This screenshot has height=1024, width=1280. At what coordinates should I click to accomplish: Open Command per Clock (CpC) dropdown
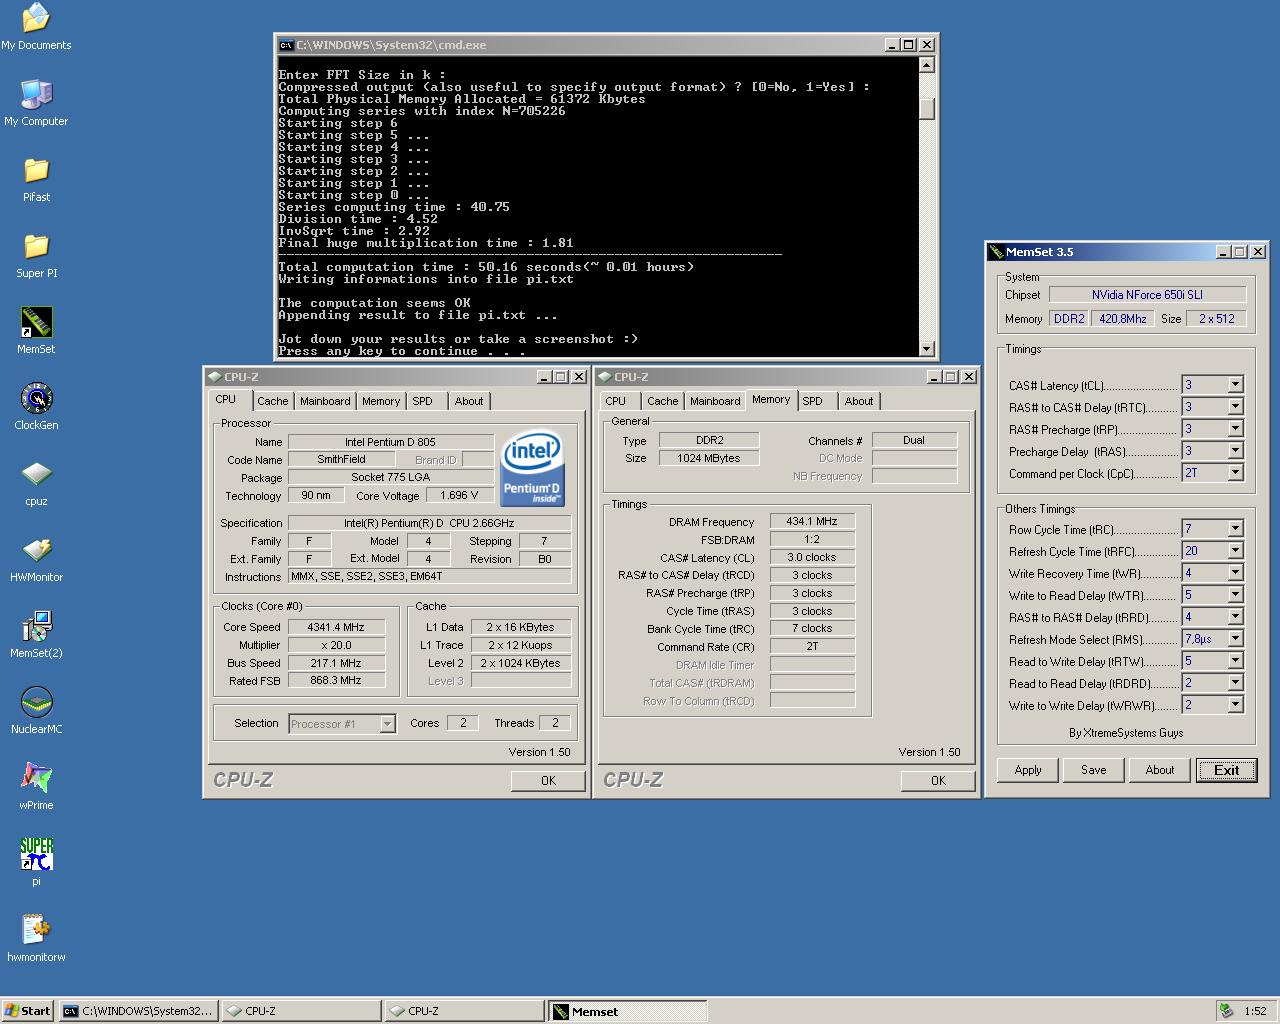pos(1235,473)
